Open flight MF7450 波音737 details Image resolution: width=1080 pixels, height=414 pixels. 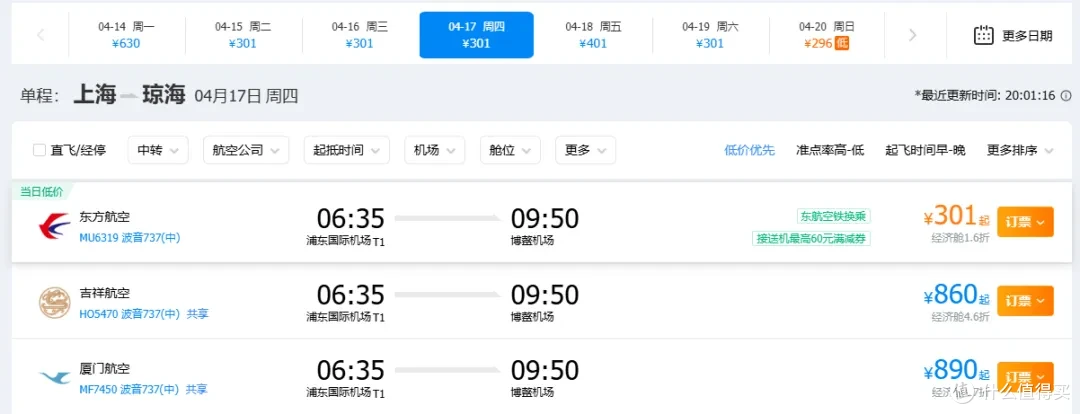(x=129, y=390)
